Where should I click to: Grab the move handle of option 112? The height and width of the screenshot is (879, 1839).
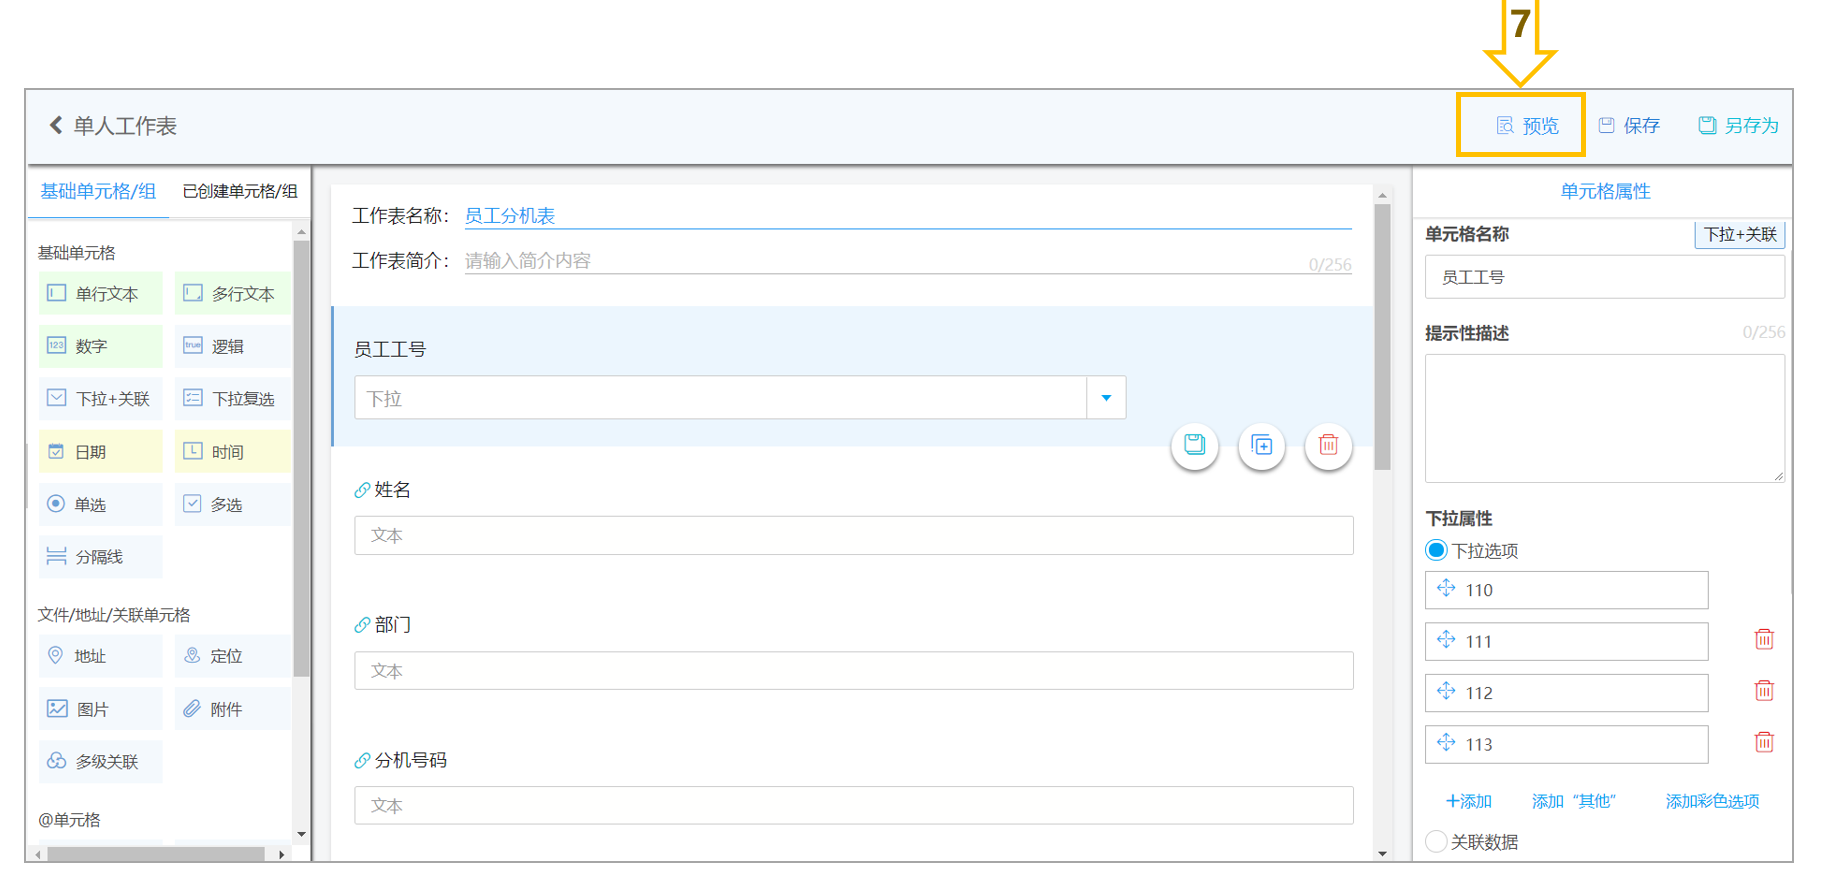click(1446, 691)
